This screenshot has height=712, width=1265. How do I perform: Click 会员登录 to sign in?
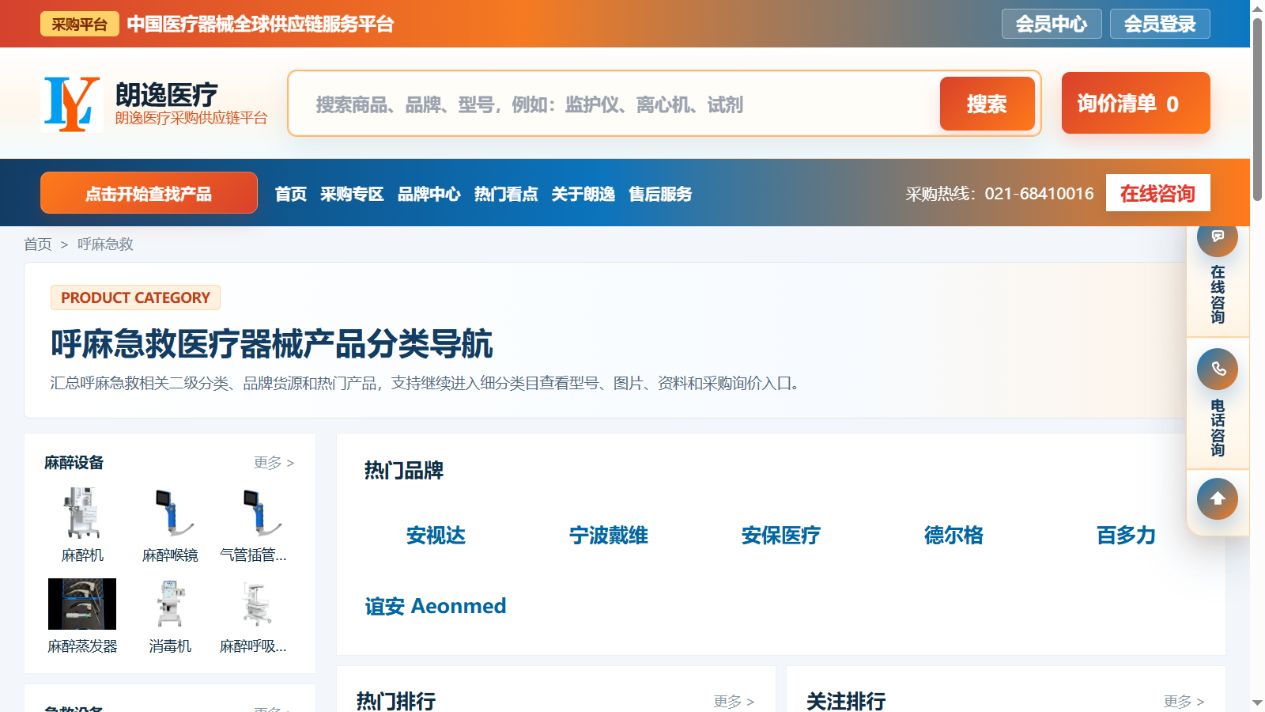[x=1160, y=24]
